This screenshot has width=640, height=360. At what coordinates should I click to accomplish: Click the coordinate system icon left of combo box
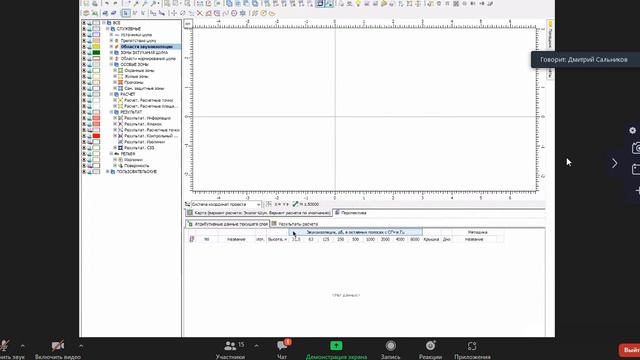[x=187, y=204]
